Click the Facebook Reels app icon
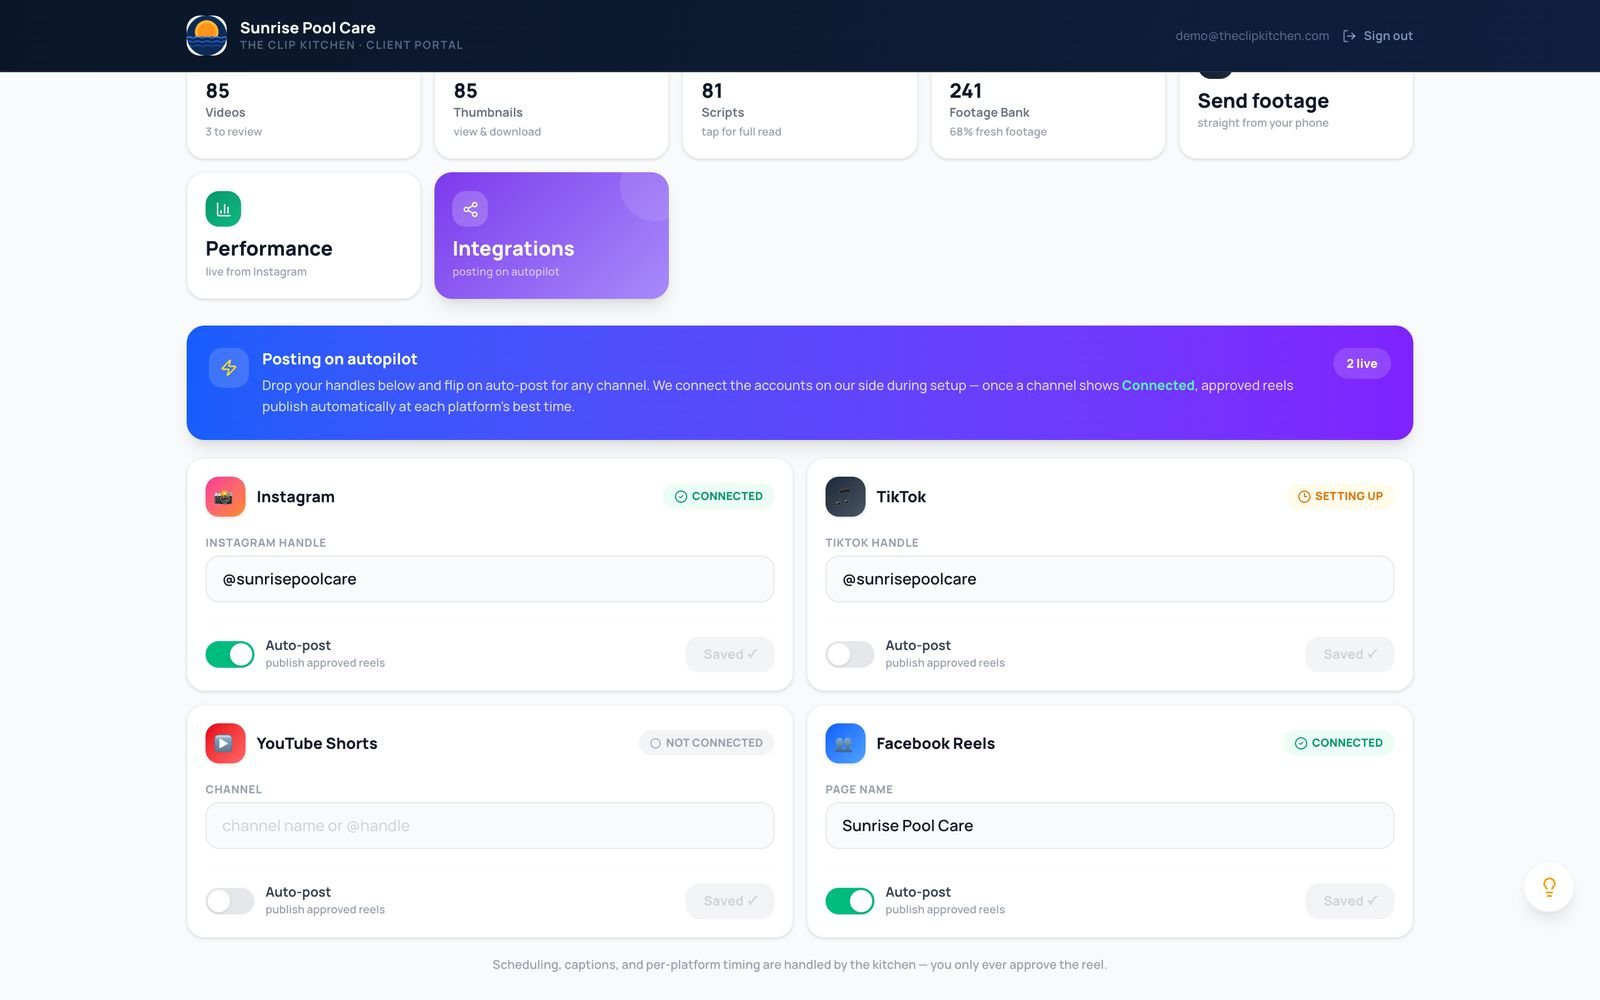The height and width of the screenshot is (1000, 1600). 845,744
